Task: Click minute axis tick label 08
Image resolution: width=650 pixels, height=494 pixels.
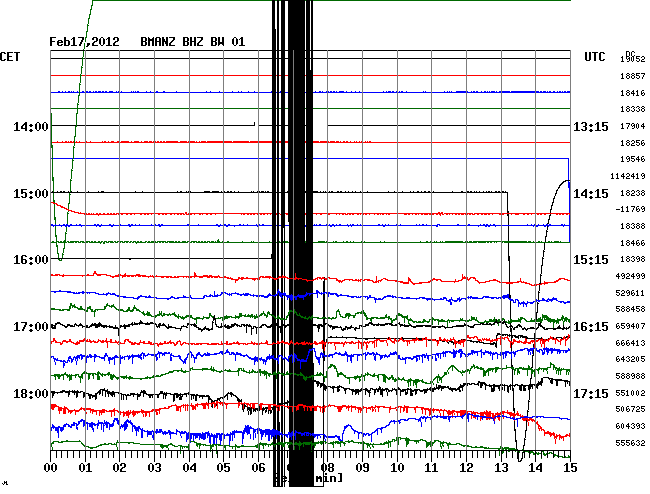Action: click(x=328, y=468)
